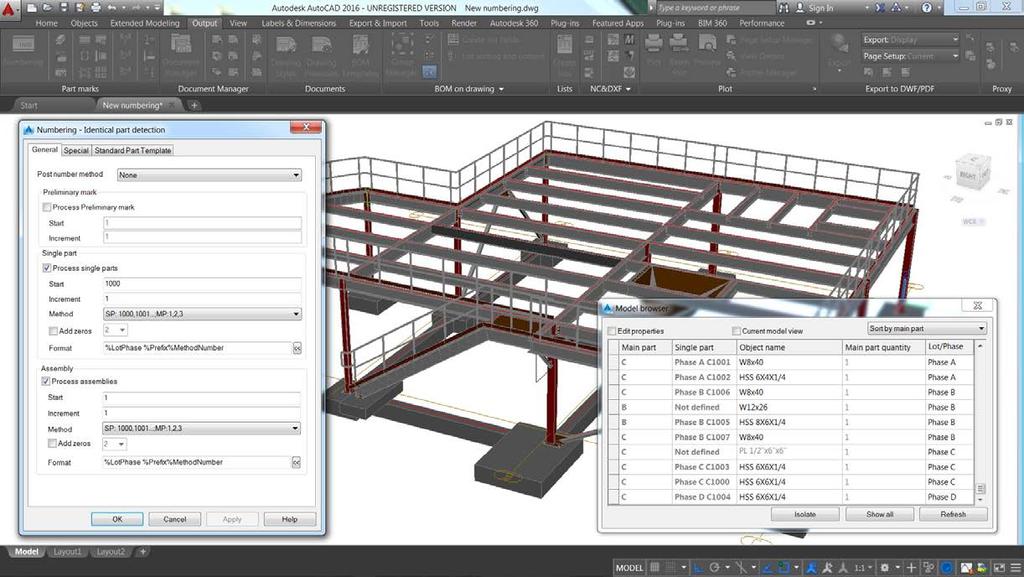The width and height of the screenshot is (1024, 577).
Task: Click the Help question mark icon
Action: click(x=927, y=8)
